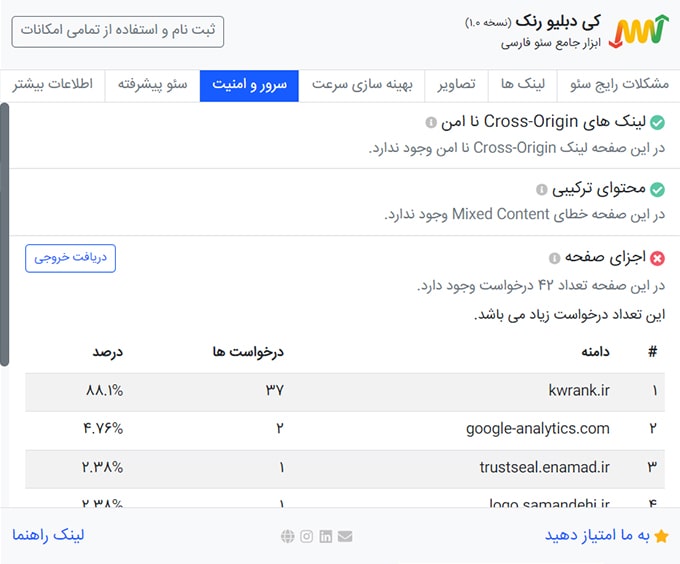This screenshot has height=564, width=680.
Task: Click دامنه column header
Action: pos(595,352)
